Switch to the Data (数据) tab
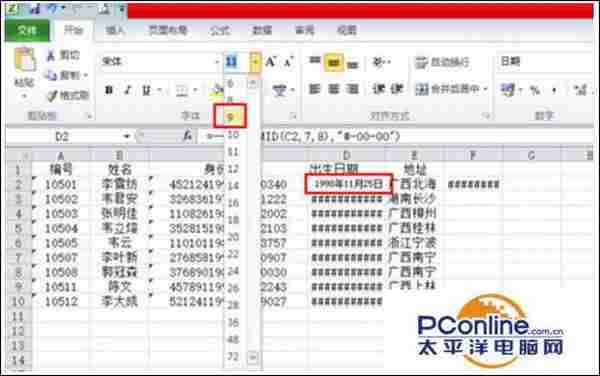600x376 pixels. (x=262, y=30)
